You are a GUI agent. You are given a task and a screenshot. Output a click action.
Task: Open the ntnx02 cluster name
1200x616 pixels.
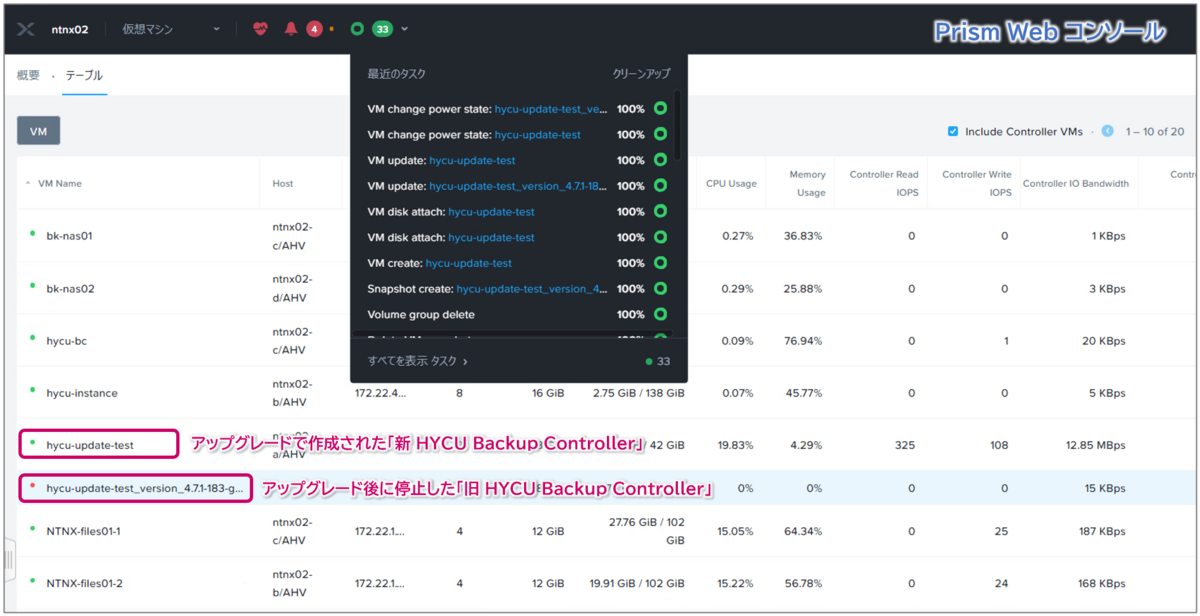[70, 29]
